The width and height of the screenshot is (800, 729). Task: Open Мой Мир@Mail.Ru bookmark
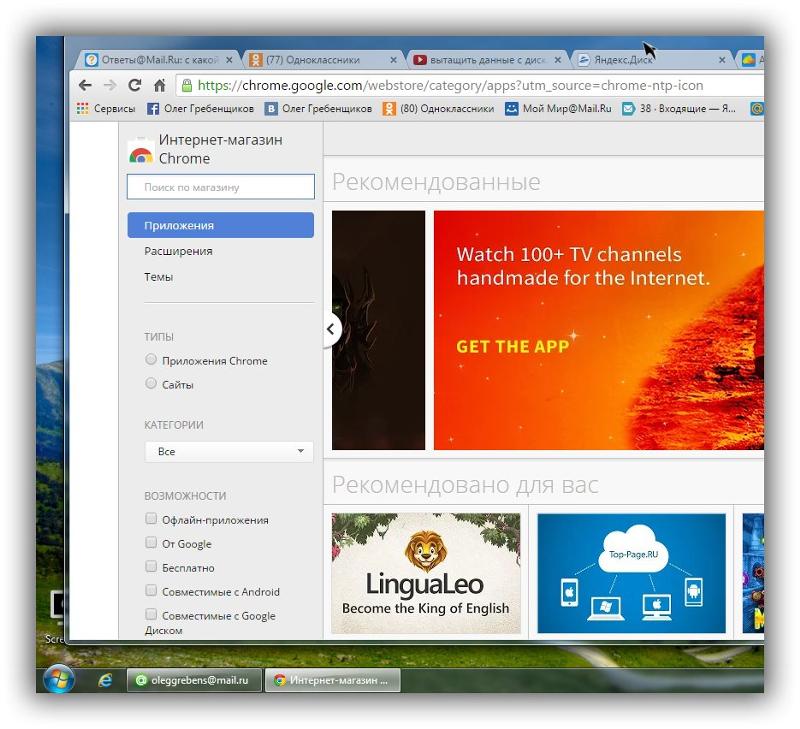(x=558, y=109)
